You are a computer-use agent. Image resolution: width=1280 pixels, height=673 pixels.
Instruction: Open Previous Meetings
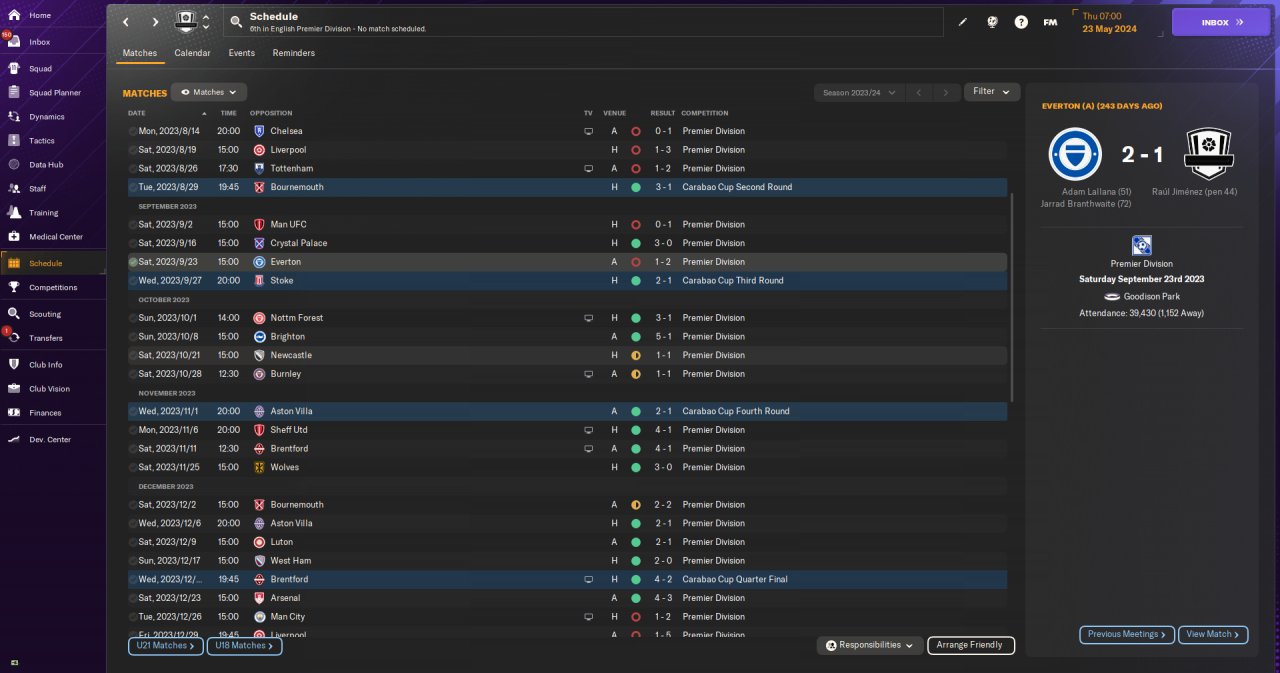(1127, 634)
